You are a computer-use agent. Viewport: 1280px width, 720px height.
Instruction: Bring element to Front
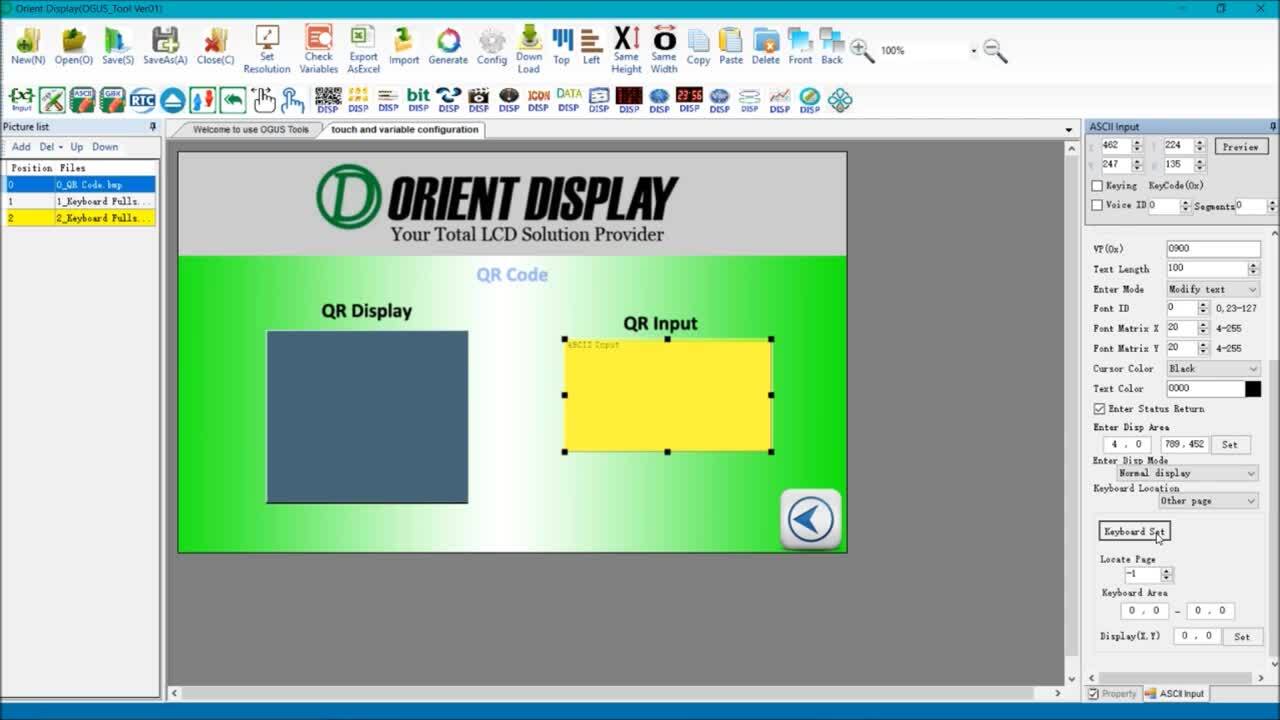(800, 46)
